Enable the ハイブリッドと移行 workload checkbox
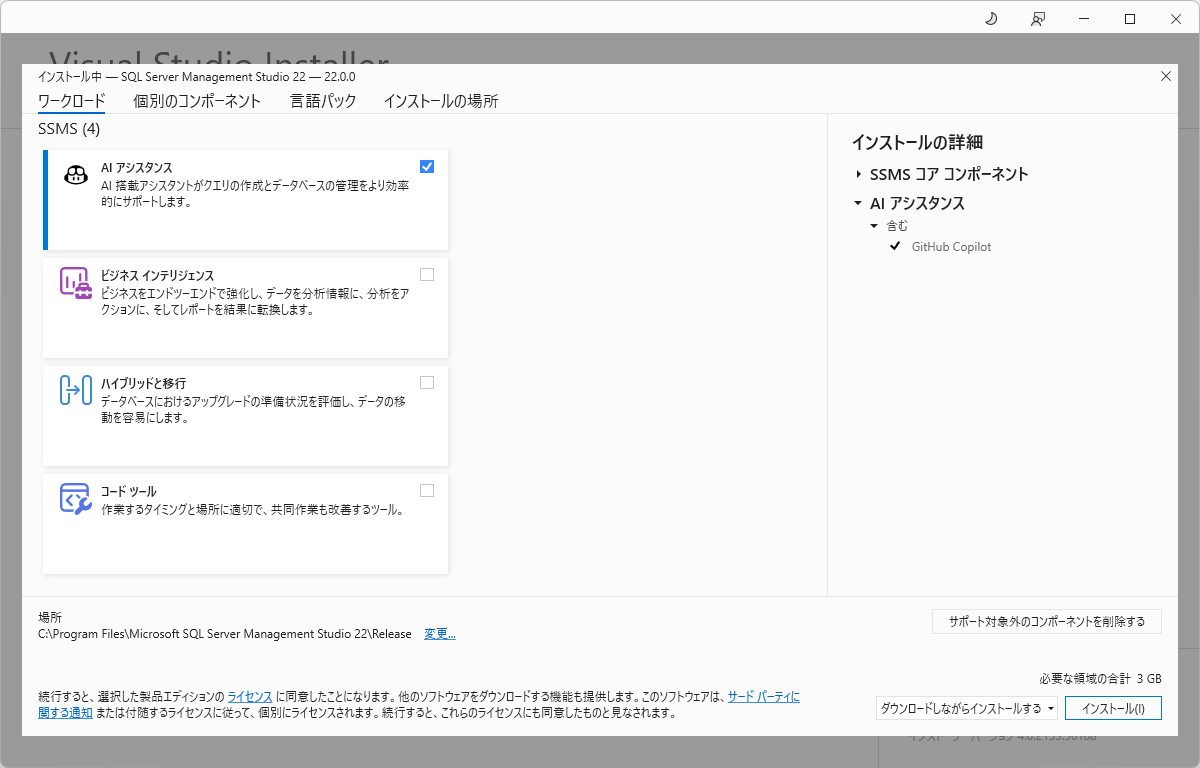This screenshot has height=768, width=1200. point(427,382)
